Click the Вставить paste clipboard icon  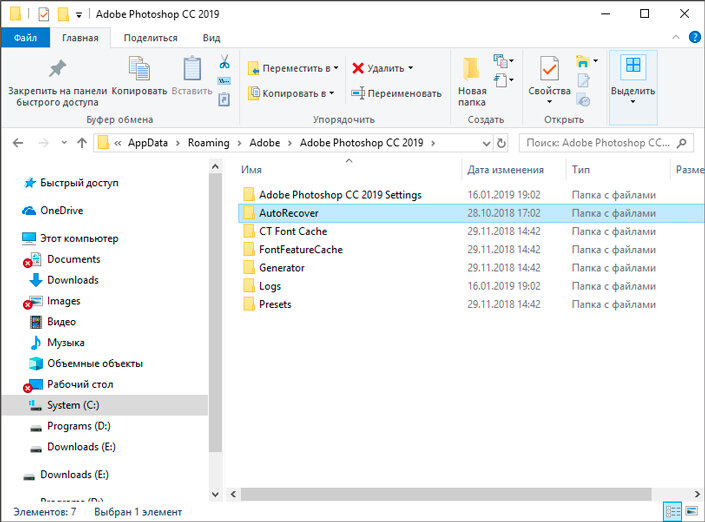pyautogui.click(x=192, y=68)
